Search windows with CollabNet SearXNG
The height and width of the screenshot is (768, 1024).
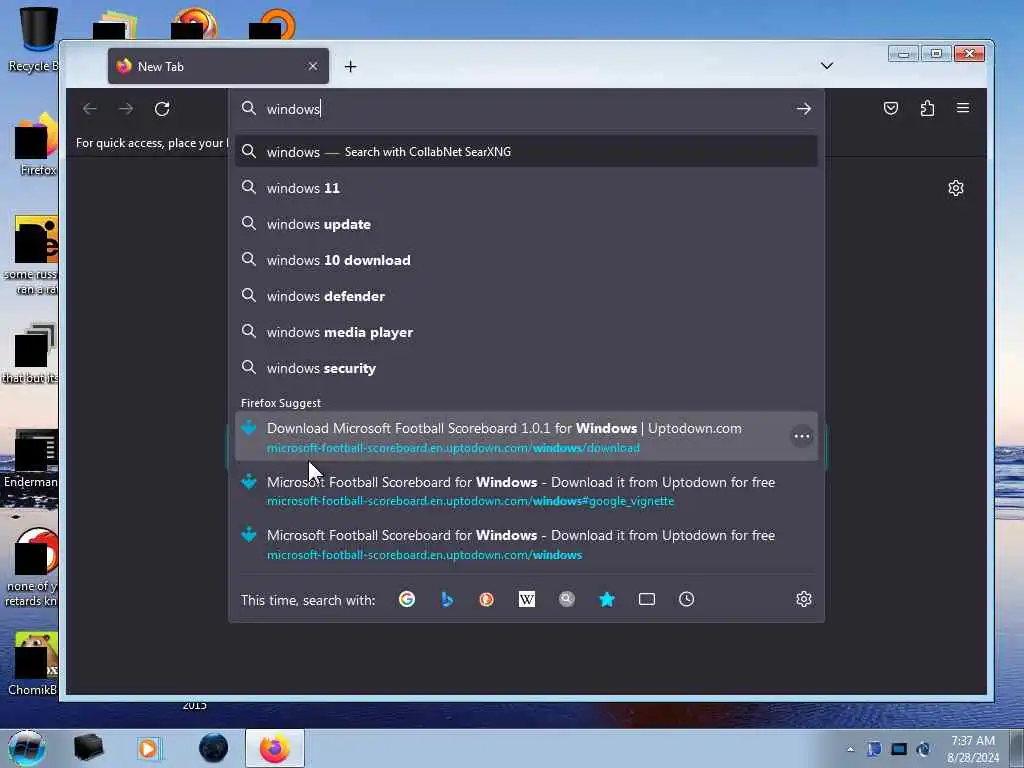pyautogui.click(x=526, y=152)
